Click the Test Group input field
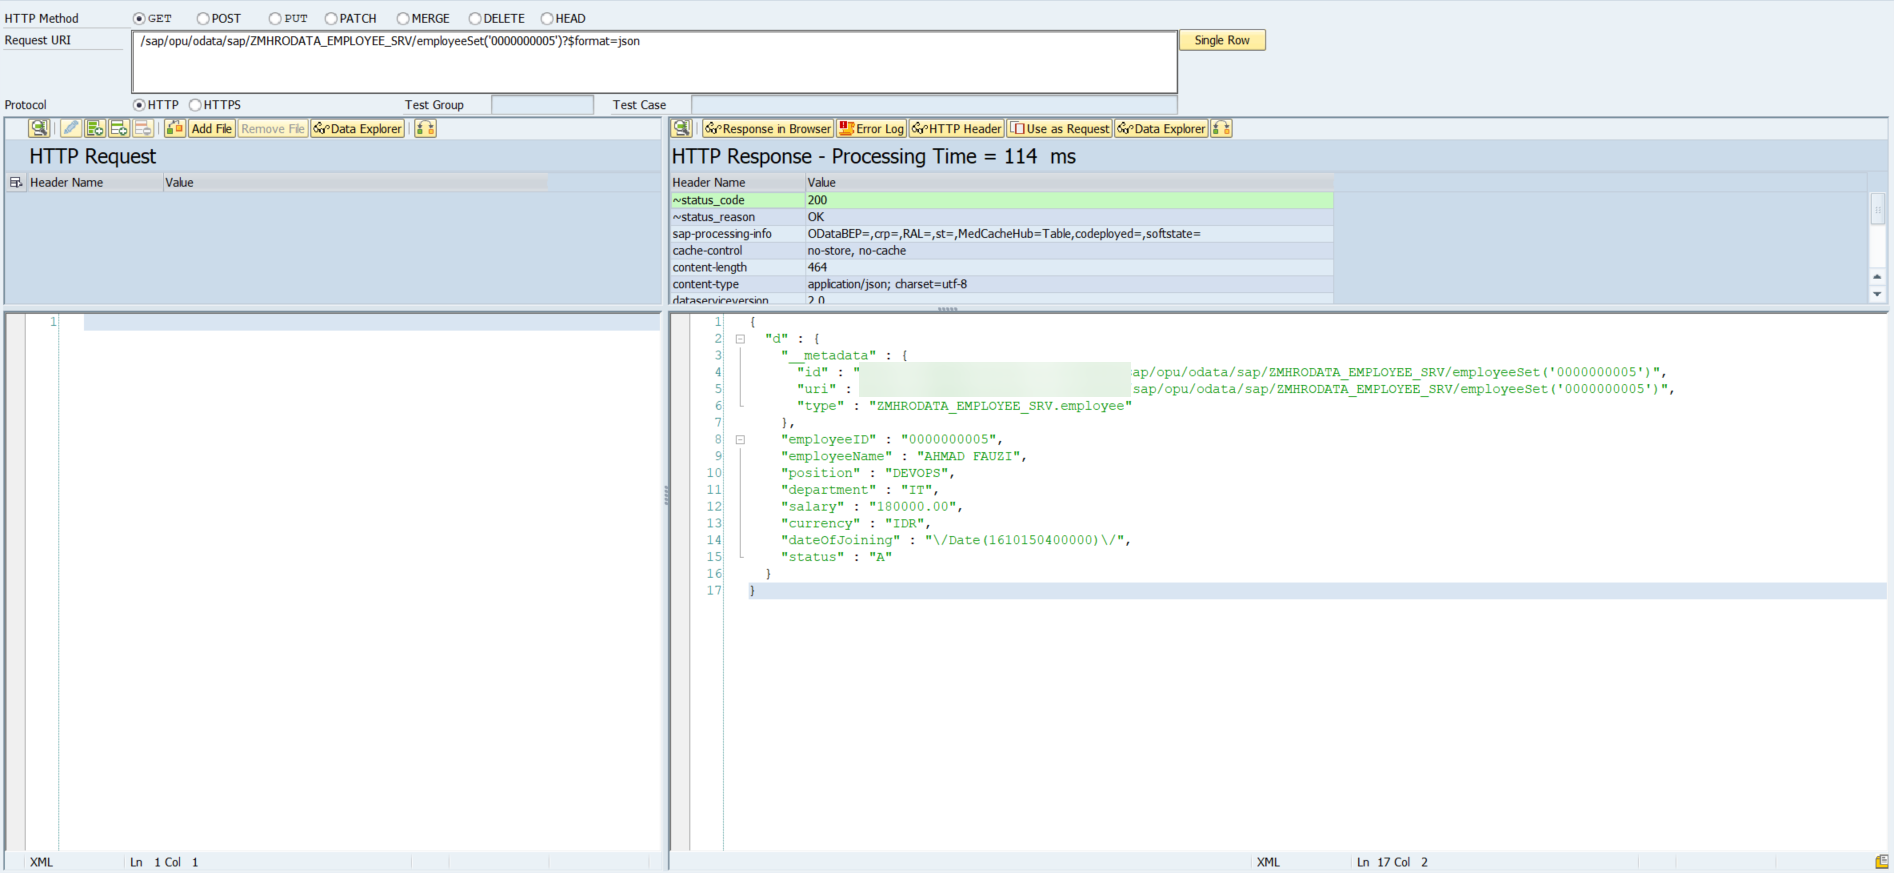 tap(542, 105)
